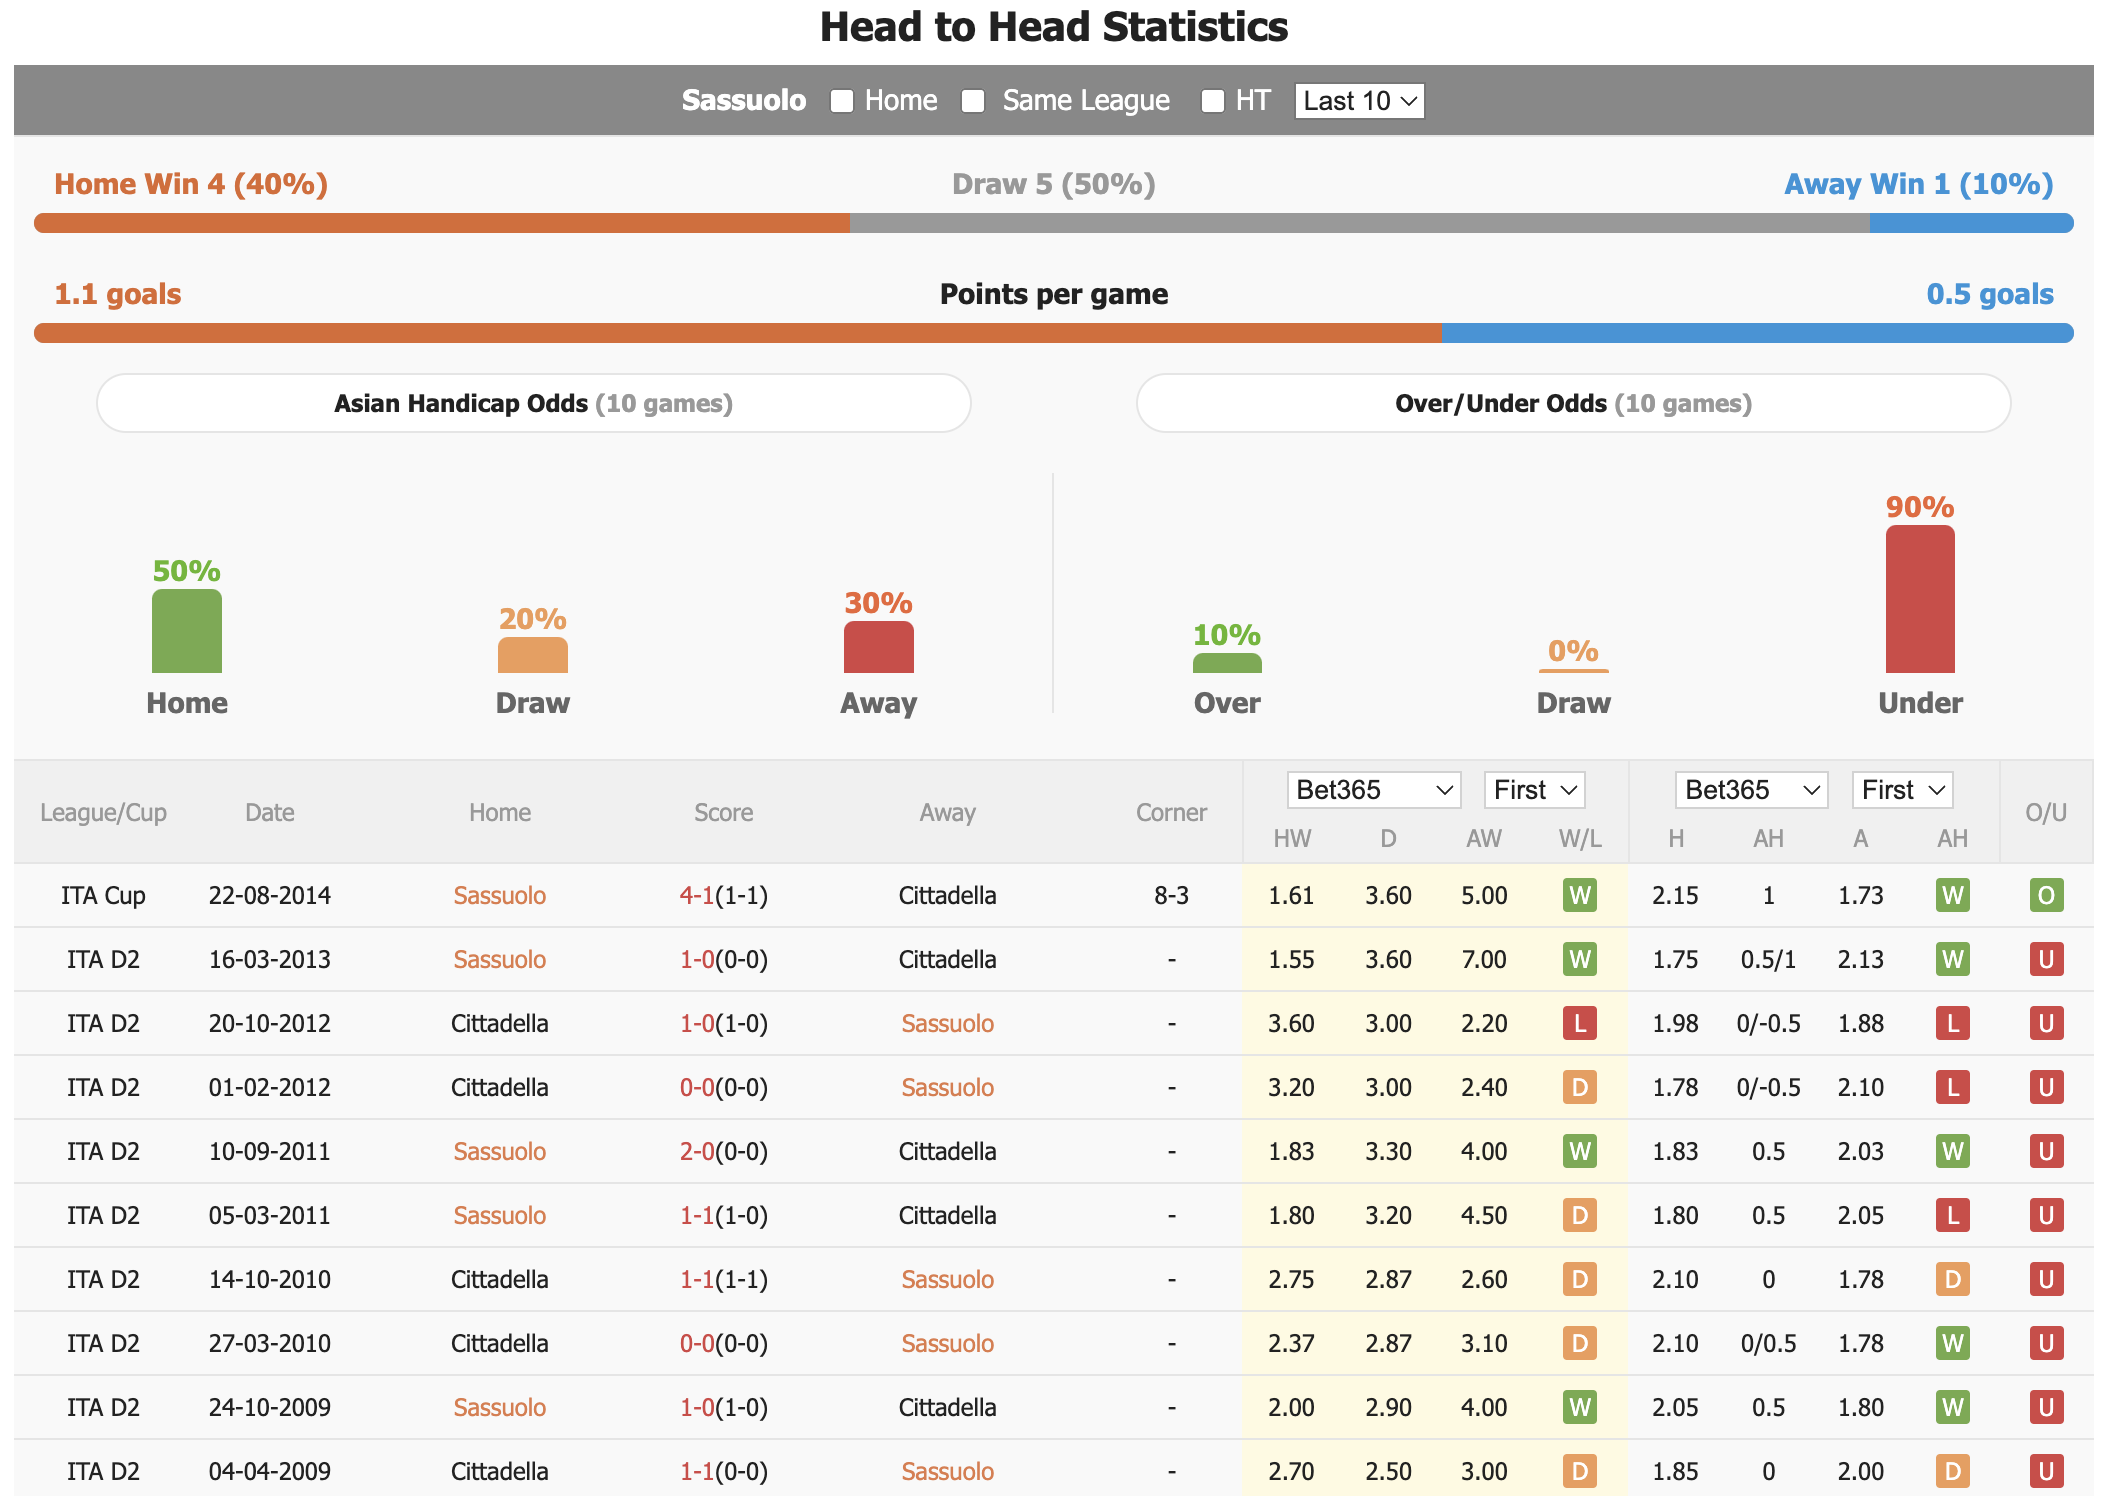The width and height of the screenshot is (2114, 1496).
Task: Click the gray Draw progress bar segment
Action: (x=1359, y=223)
